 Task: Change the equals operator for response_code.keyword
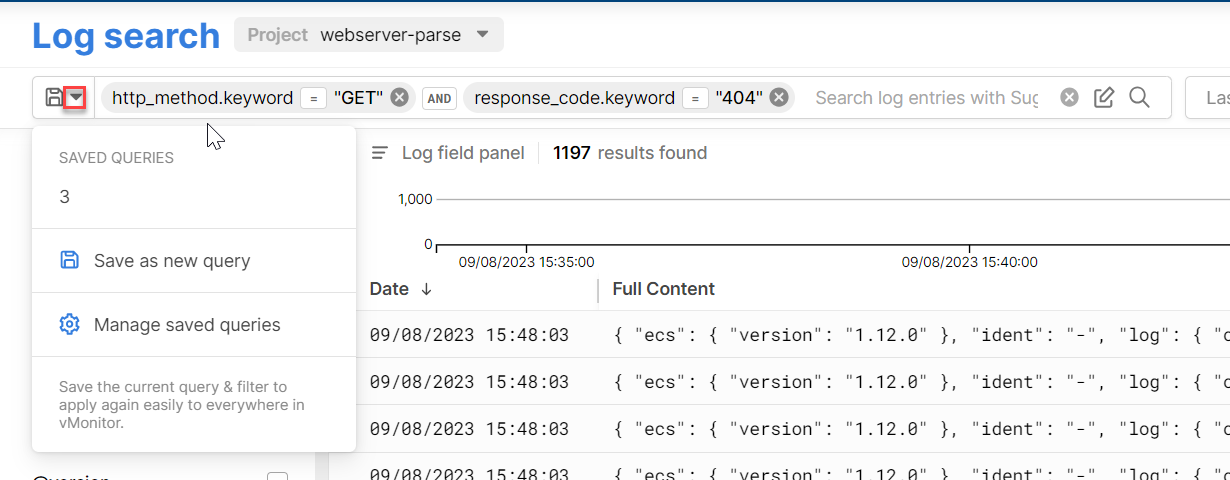(695, 98)
